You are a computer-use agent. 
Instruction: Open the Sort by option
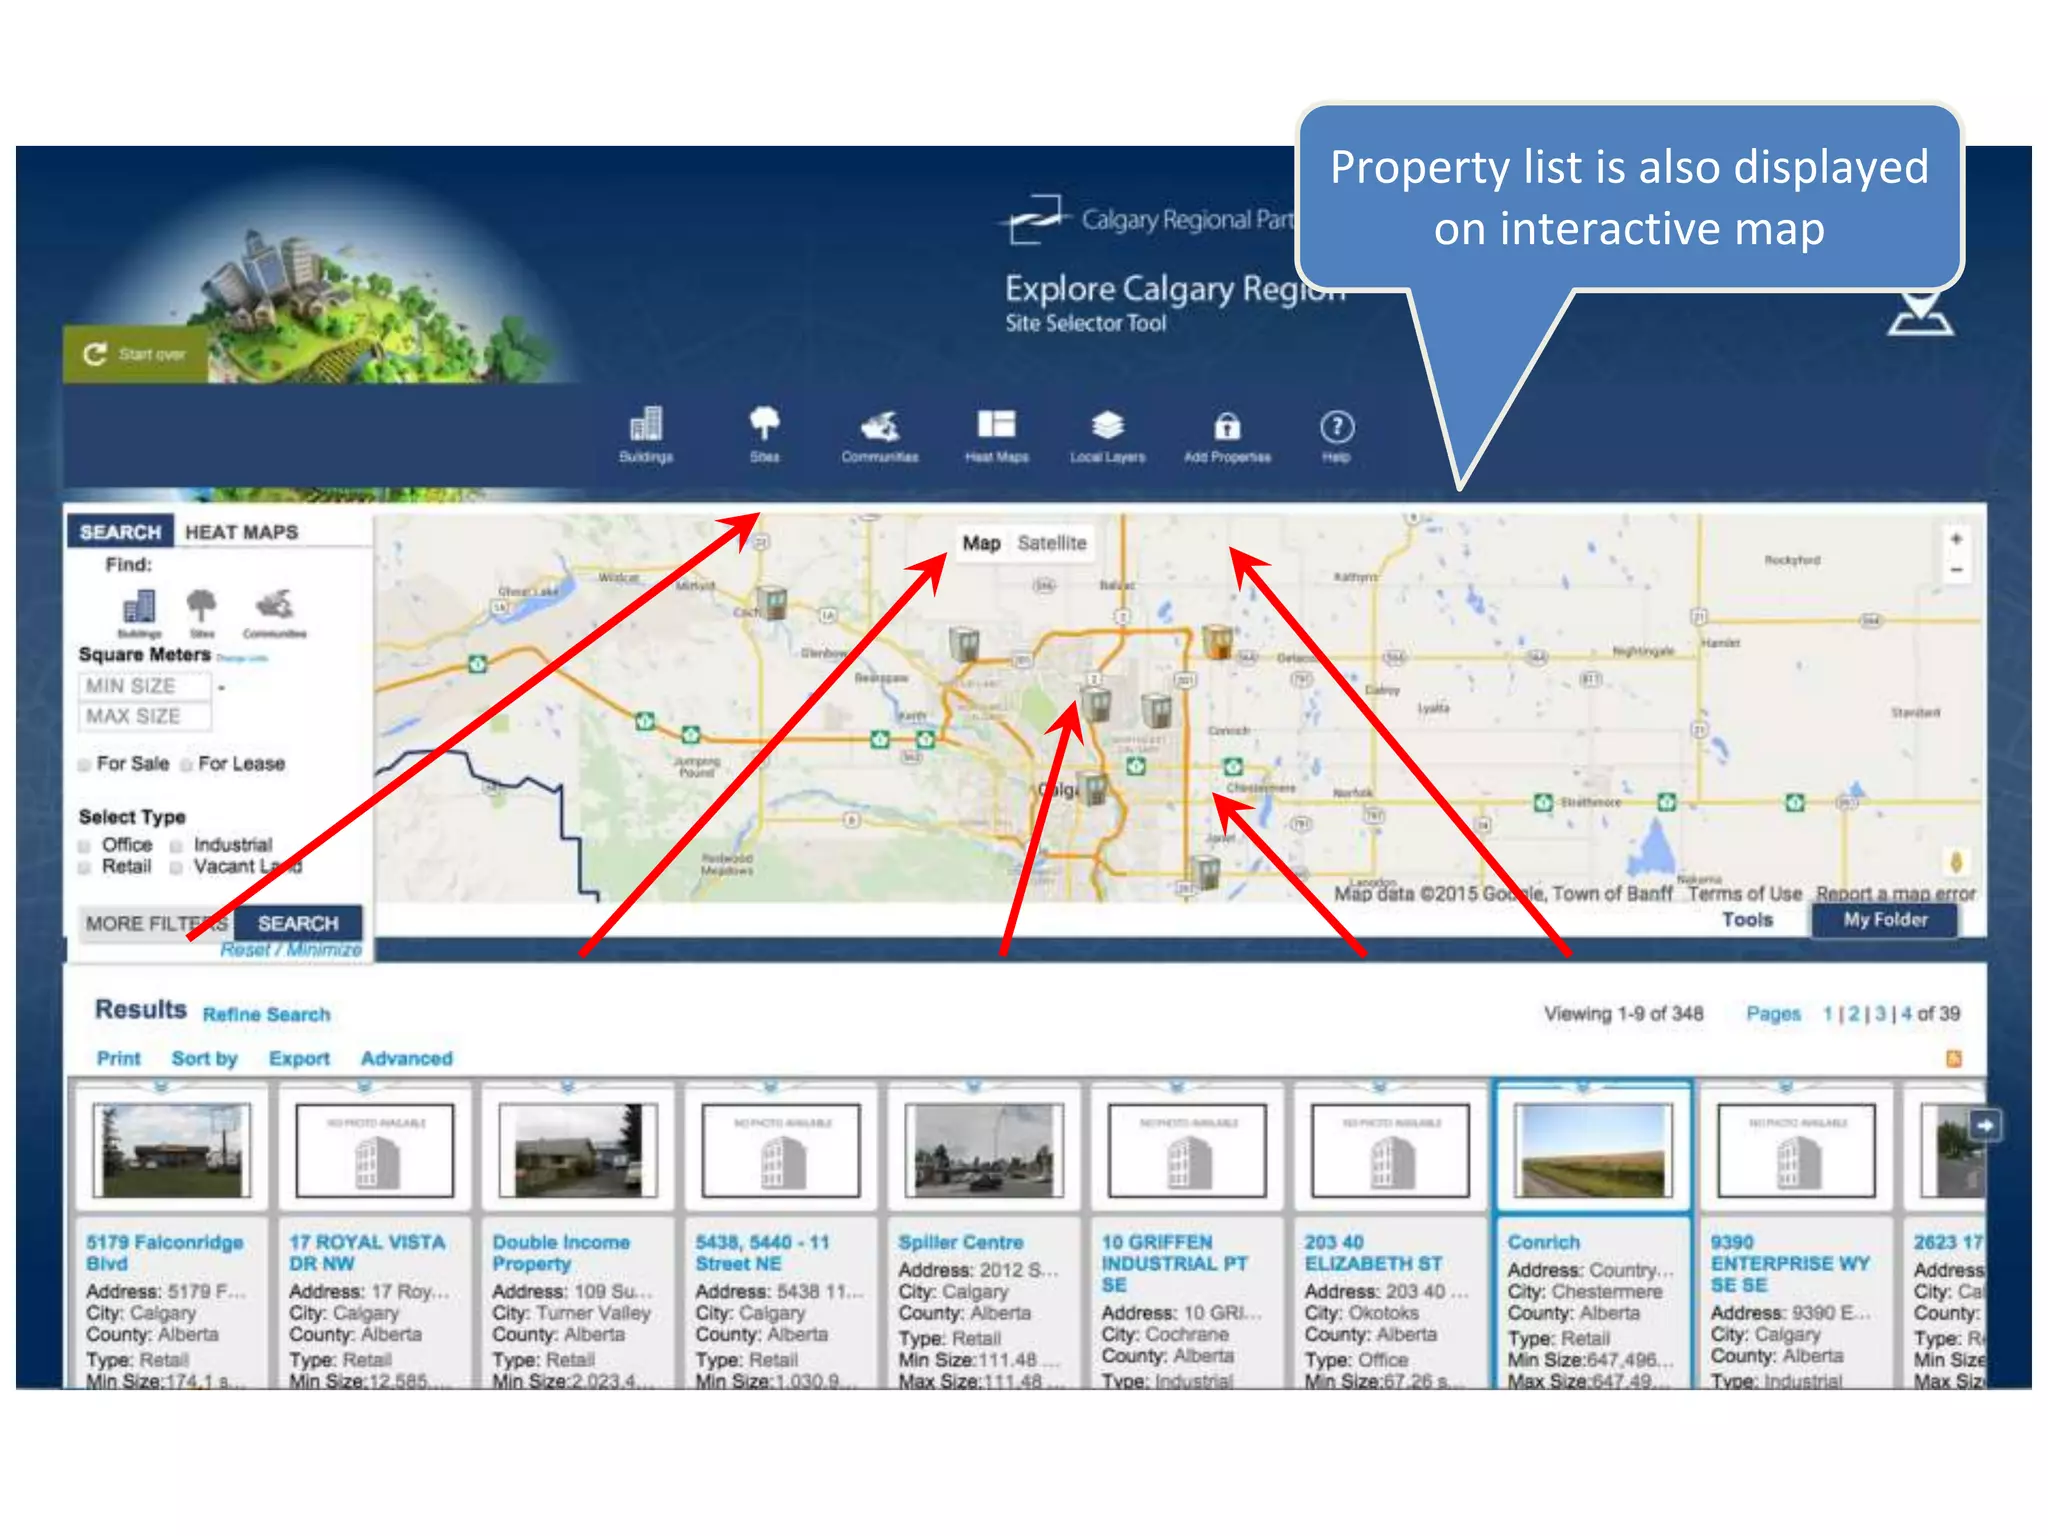tap(204, 1058)
